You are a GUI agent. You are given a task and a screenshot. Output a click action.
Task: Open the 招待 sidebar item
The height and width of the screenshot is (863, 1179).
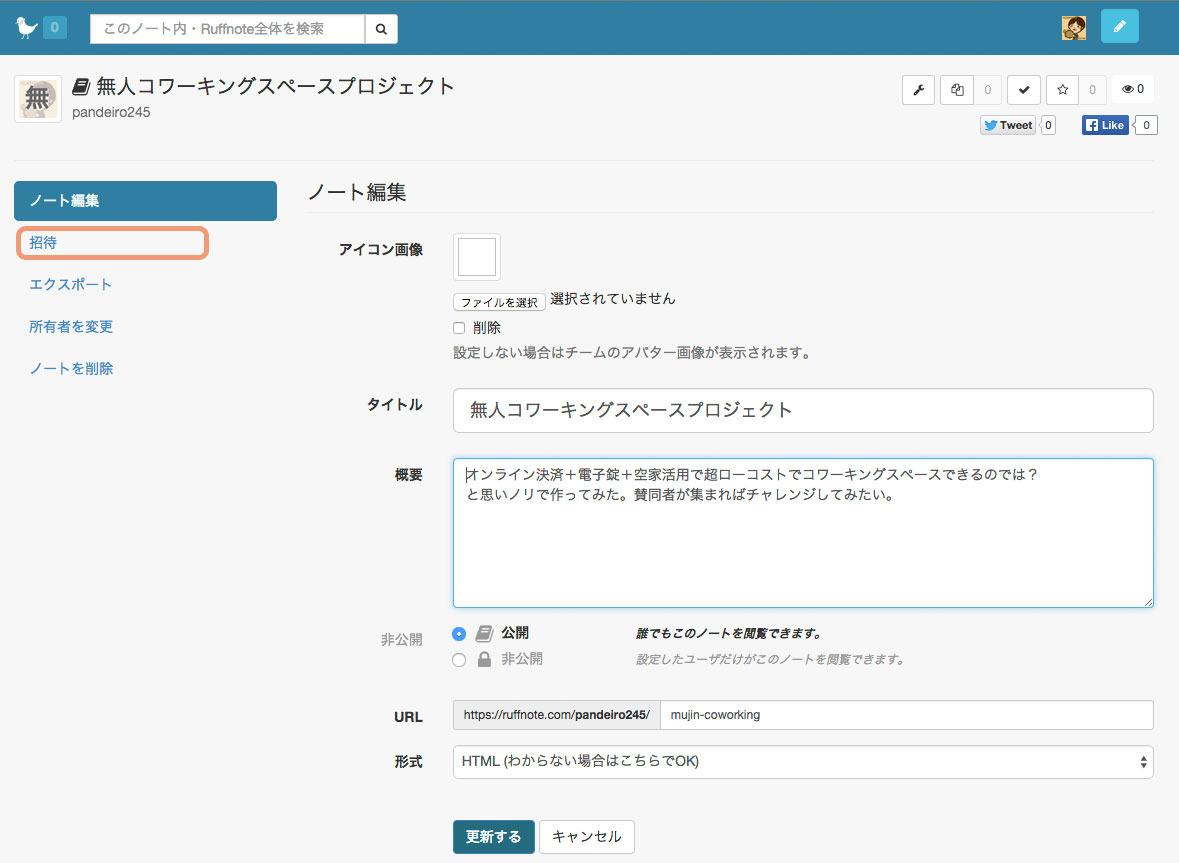(x=44, y=243)
